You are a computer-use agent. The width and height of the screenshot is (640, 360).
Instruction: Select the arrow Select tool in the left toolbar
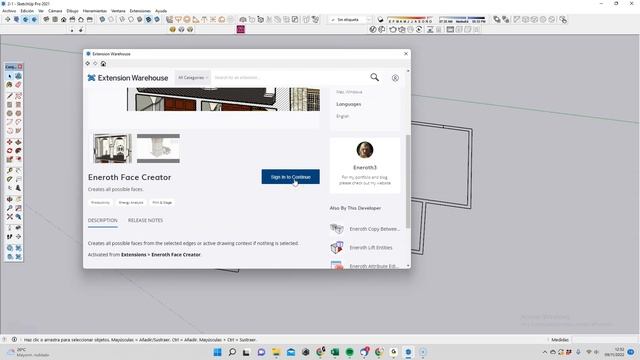pyautogui.click(x=9, y=76)
